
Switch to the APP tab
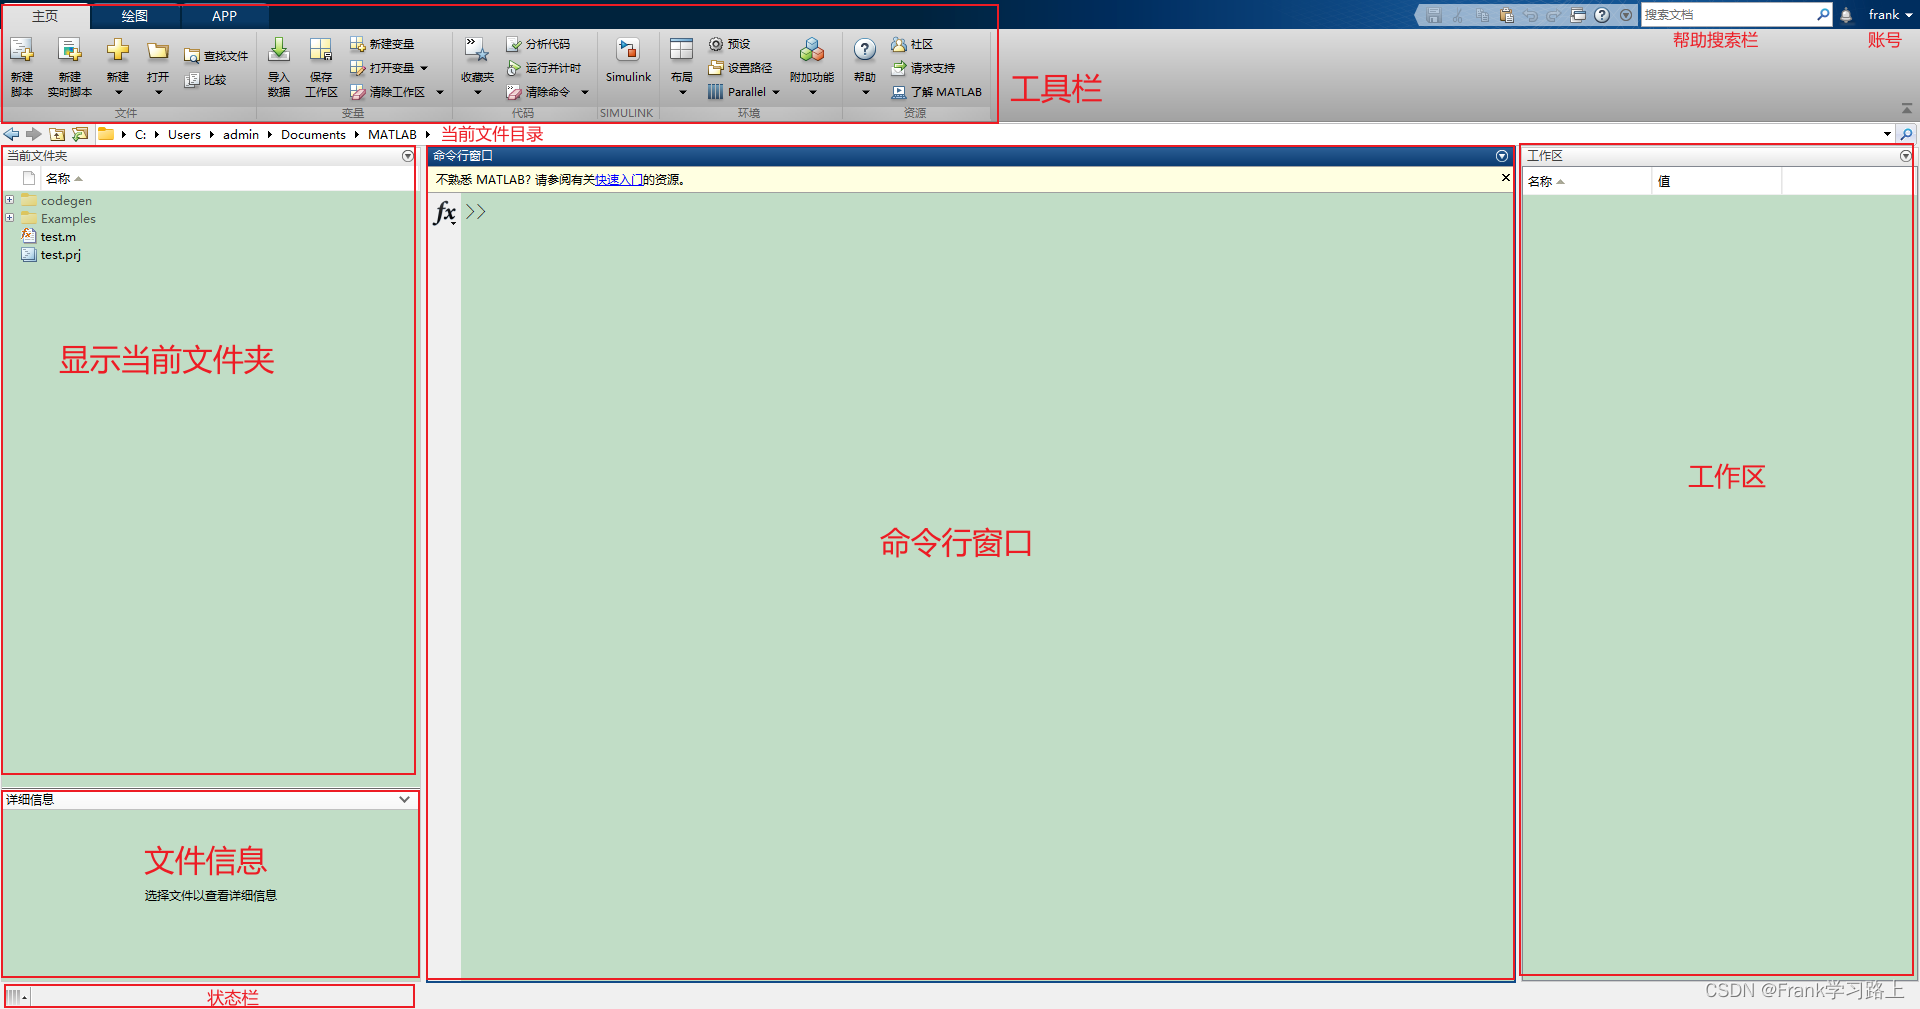[224, 15]
